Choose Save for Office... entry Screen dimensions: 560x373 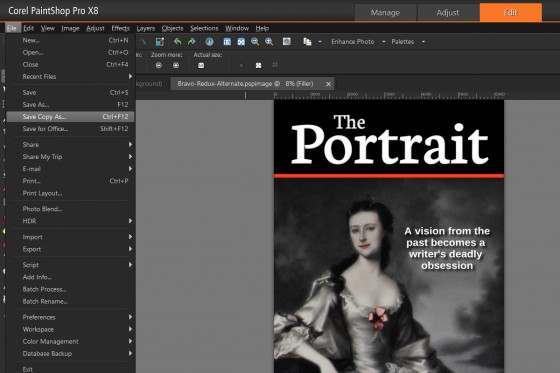click(71, 129)
